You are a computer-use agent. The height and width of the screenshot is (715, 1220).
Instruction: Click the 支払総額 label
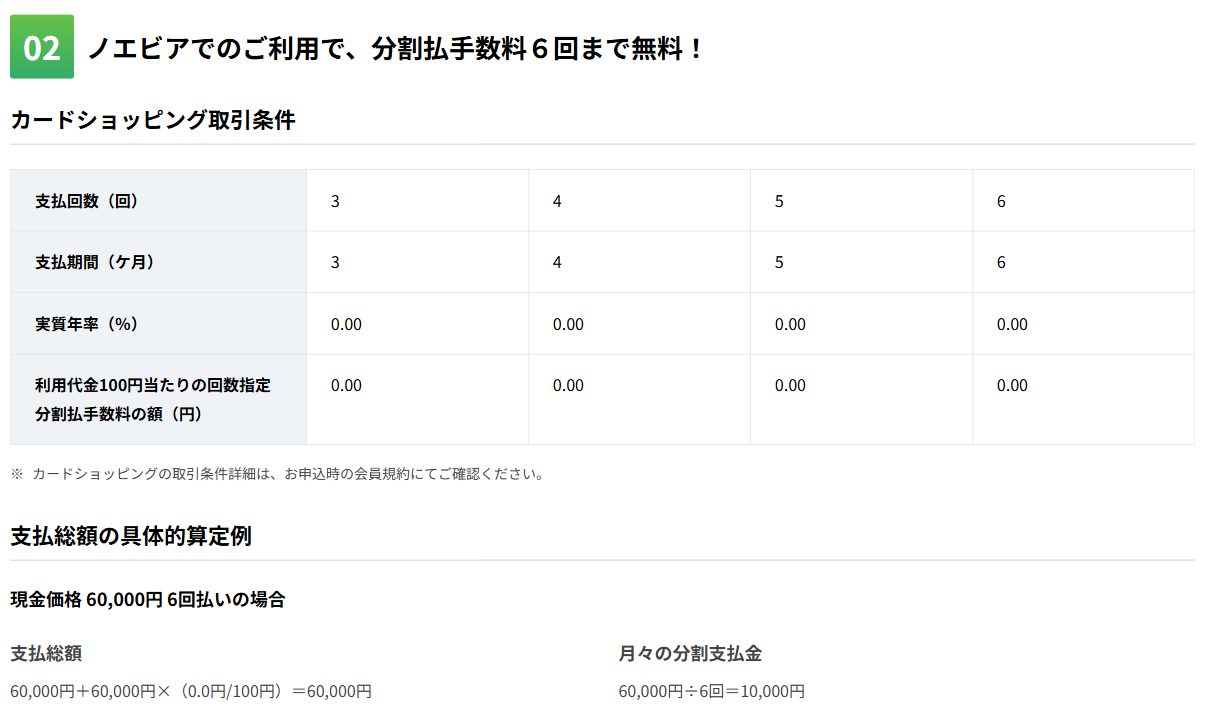[46, 654]
